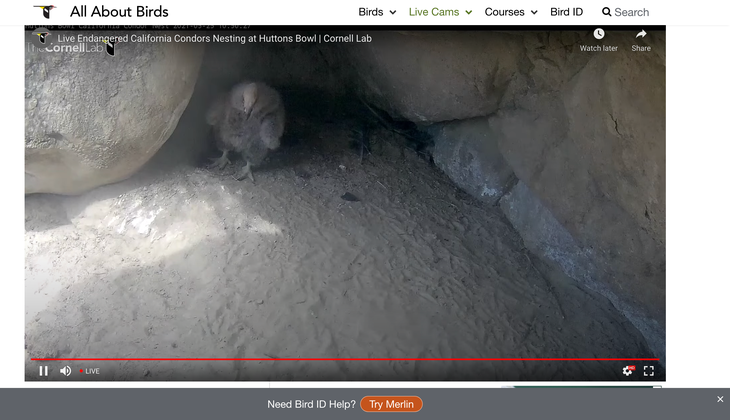The height and width of the screenshot is (420, 730).
Task: Click the red video progress bar
Action: tap(345, 359)
